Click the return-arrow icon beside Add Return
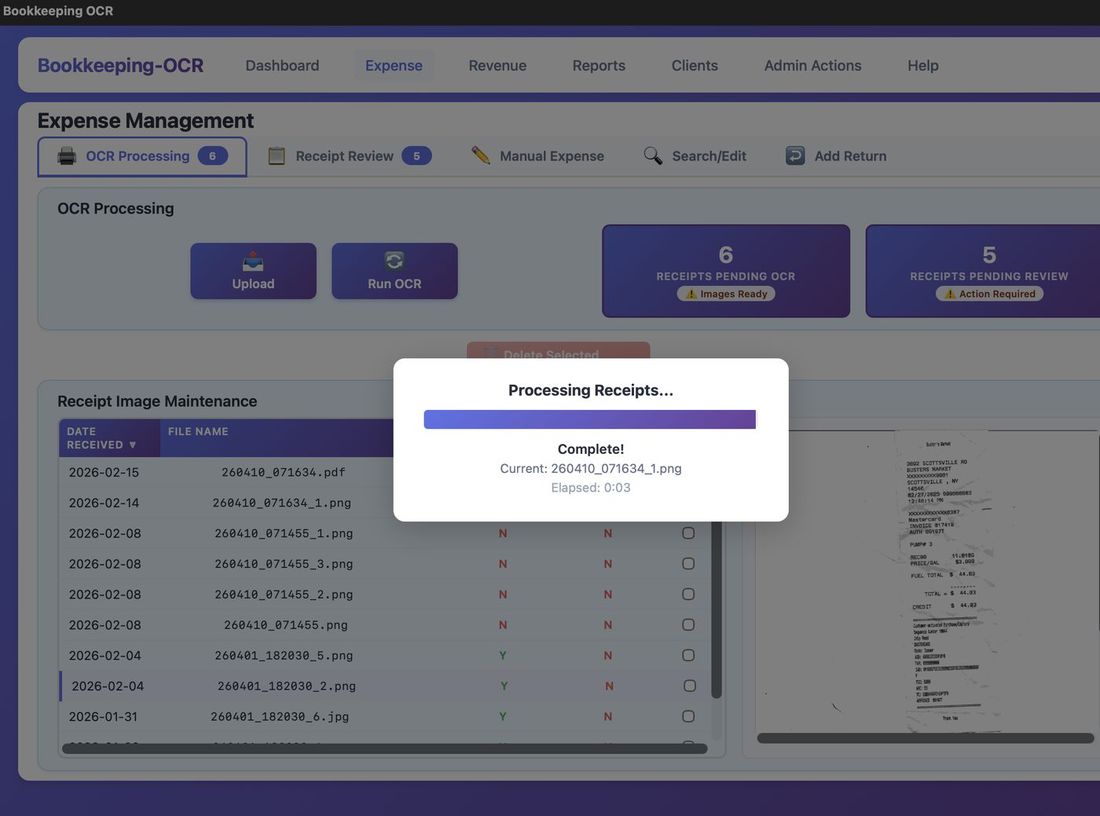Viewport: 1100px width, 816px height. click(793, 155)
